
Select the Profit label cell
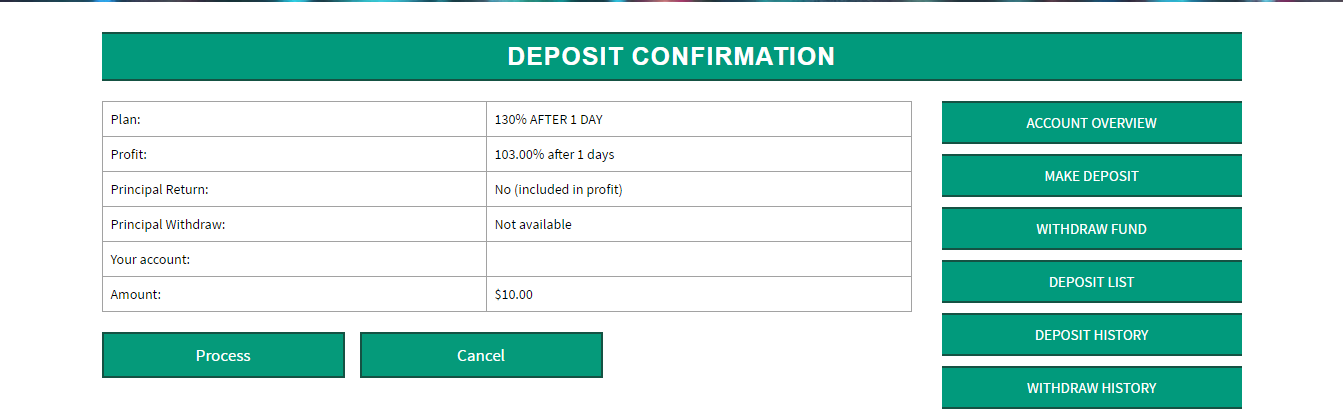[x=129, y=154]
